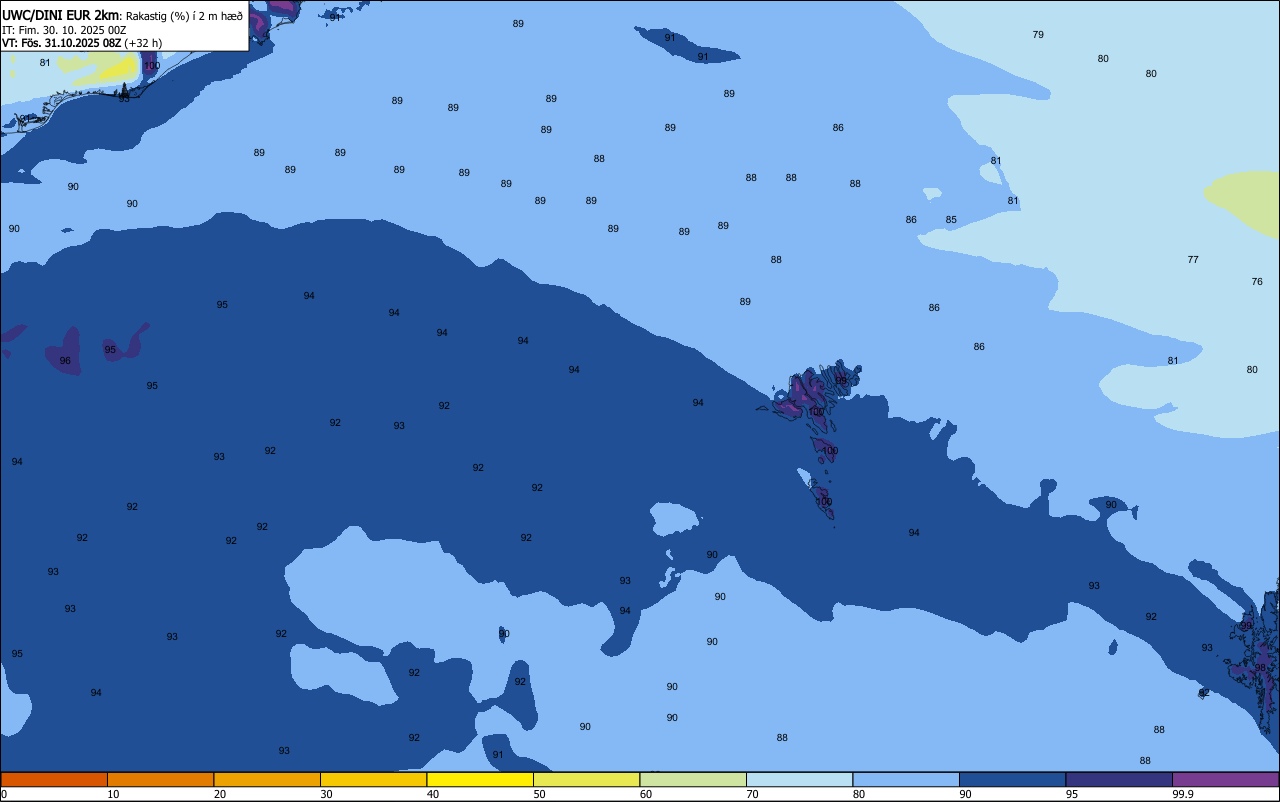Click the 60–70 pale green legend swatch
The image size is (1280, 802).
point(693,779)
